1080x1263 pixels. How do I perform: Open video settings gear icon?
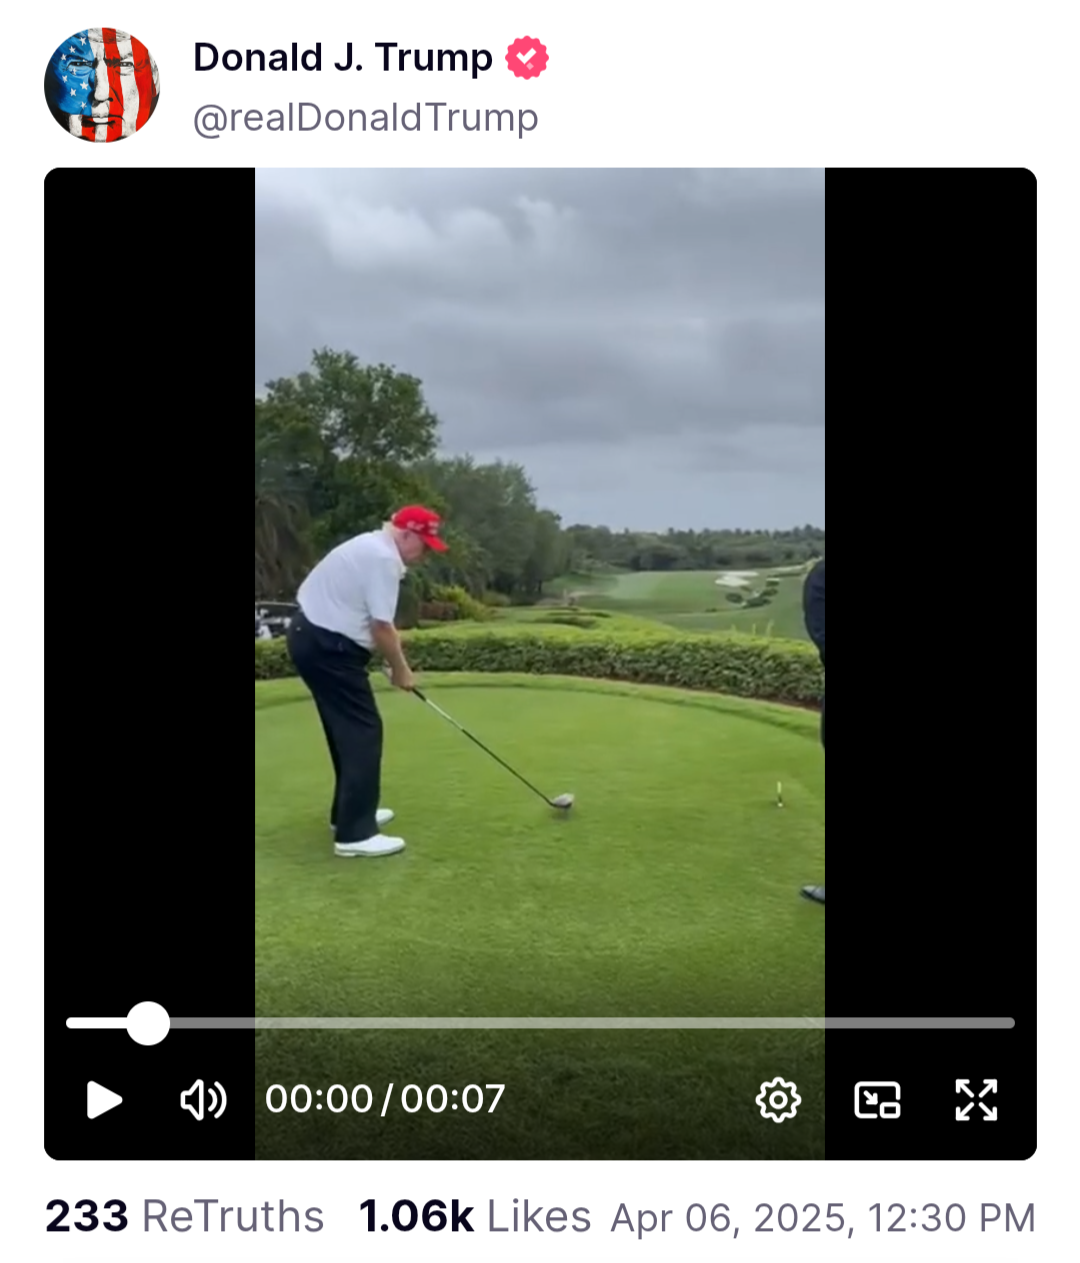pos(778,1100)
